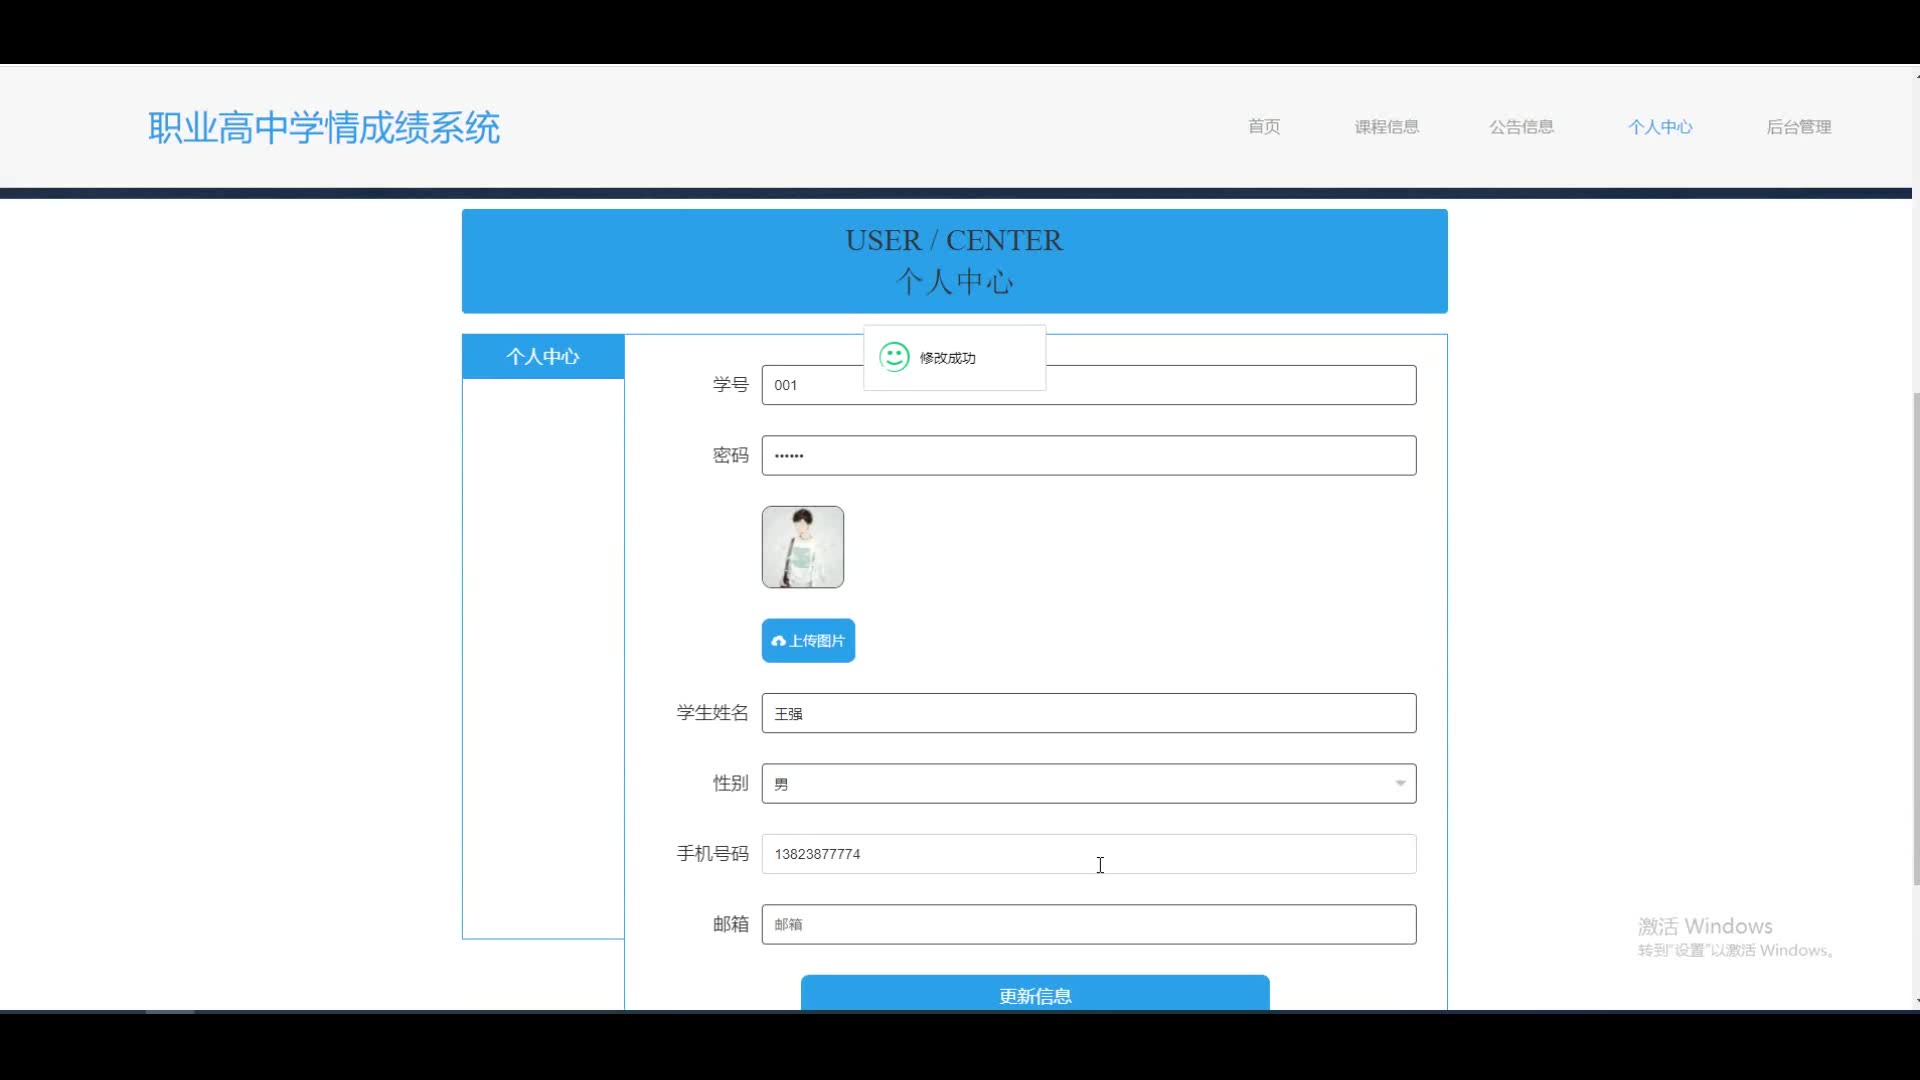
Task: Focus the 学号 input field
Action: click(1230, 385)
